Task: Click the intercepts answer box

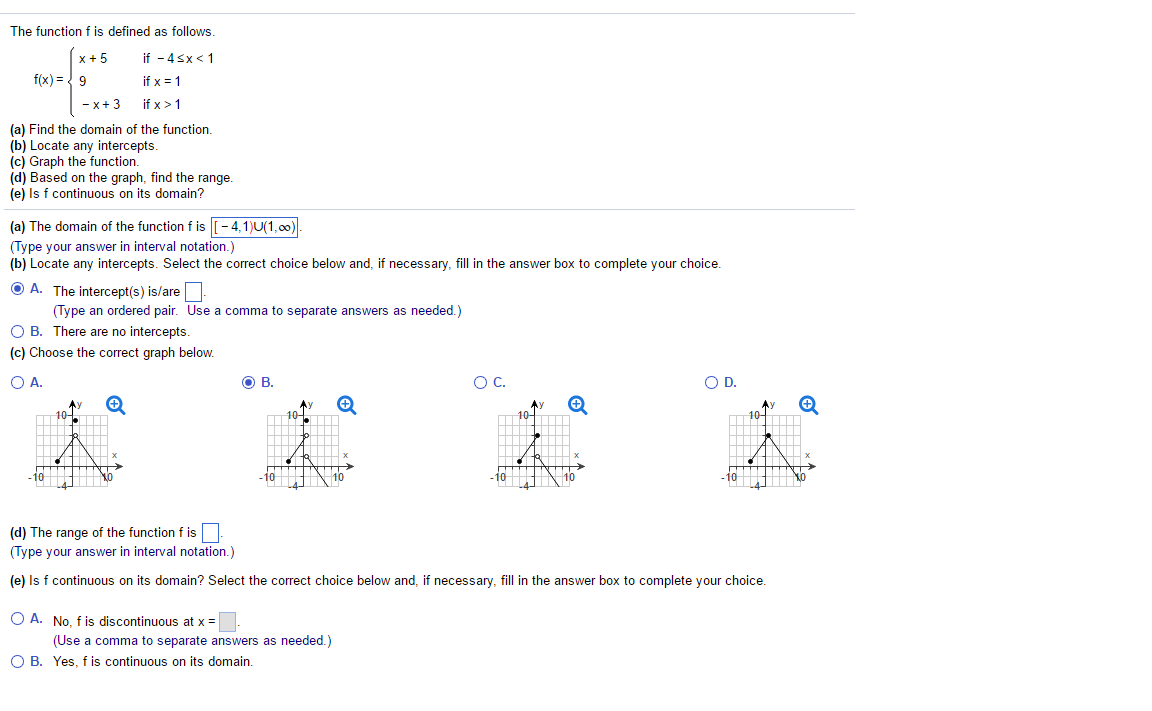Action: [193, 292]
